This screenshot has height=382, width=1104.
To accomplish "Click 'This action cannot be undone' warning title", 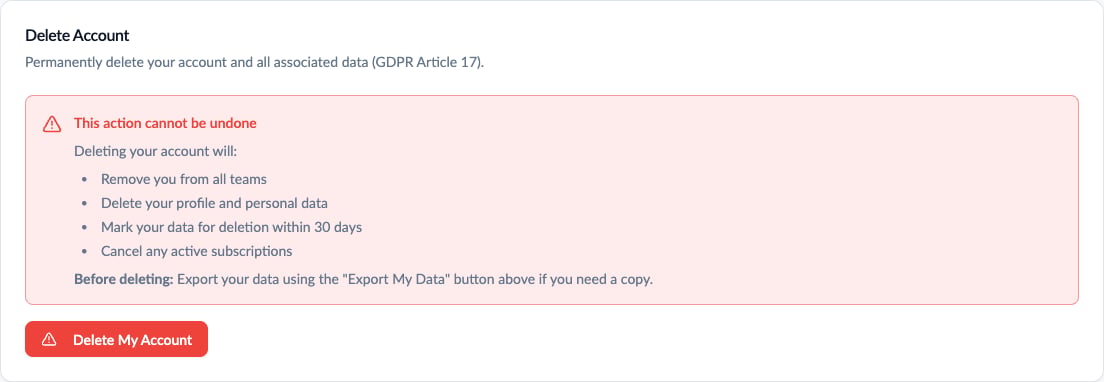I will [165, 123].
